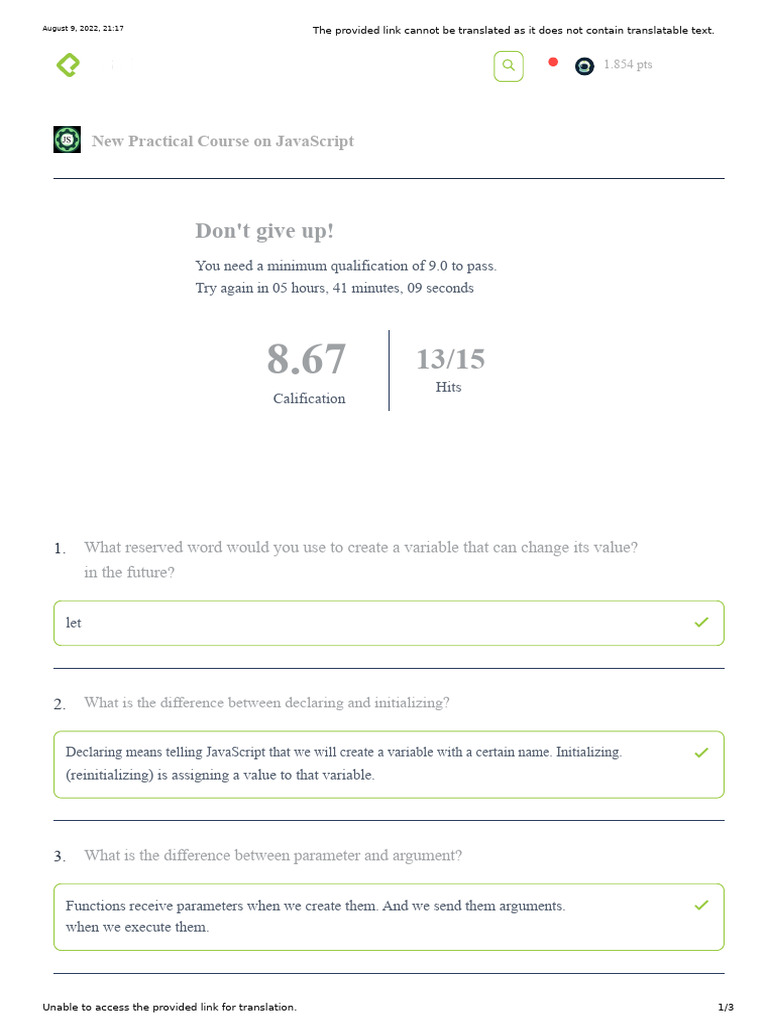Viewport: 768px width, 1024px height.
Task: Click the 13/15 hits counter
Action: (450, 359)
